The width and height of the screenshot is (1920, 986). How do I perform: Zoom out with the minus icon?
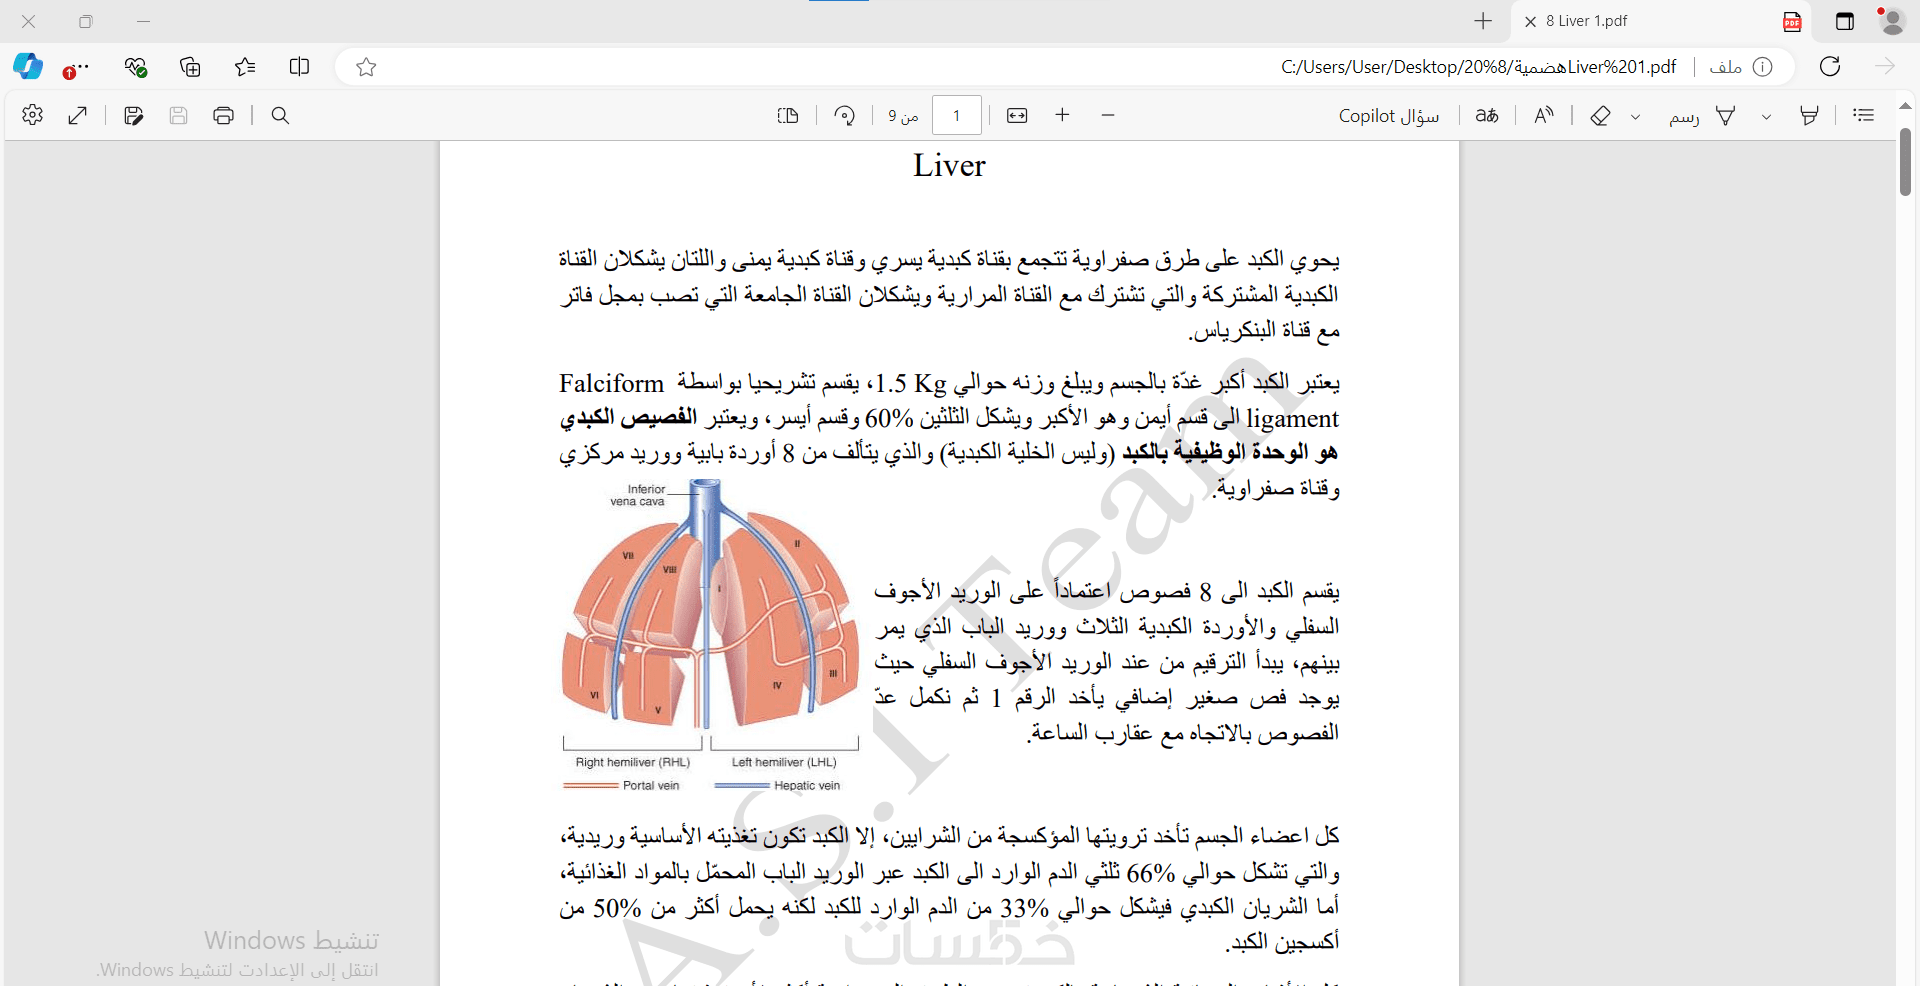click(1107, 115)
